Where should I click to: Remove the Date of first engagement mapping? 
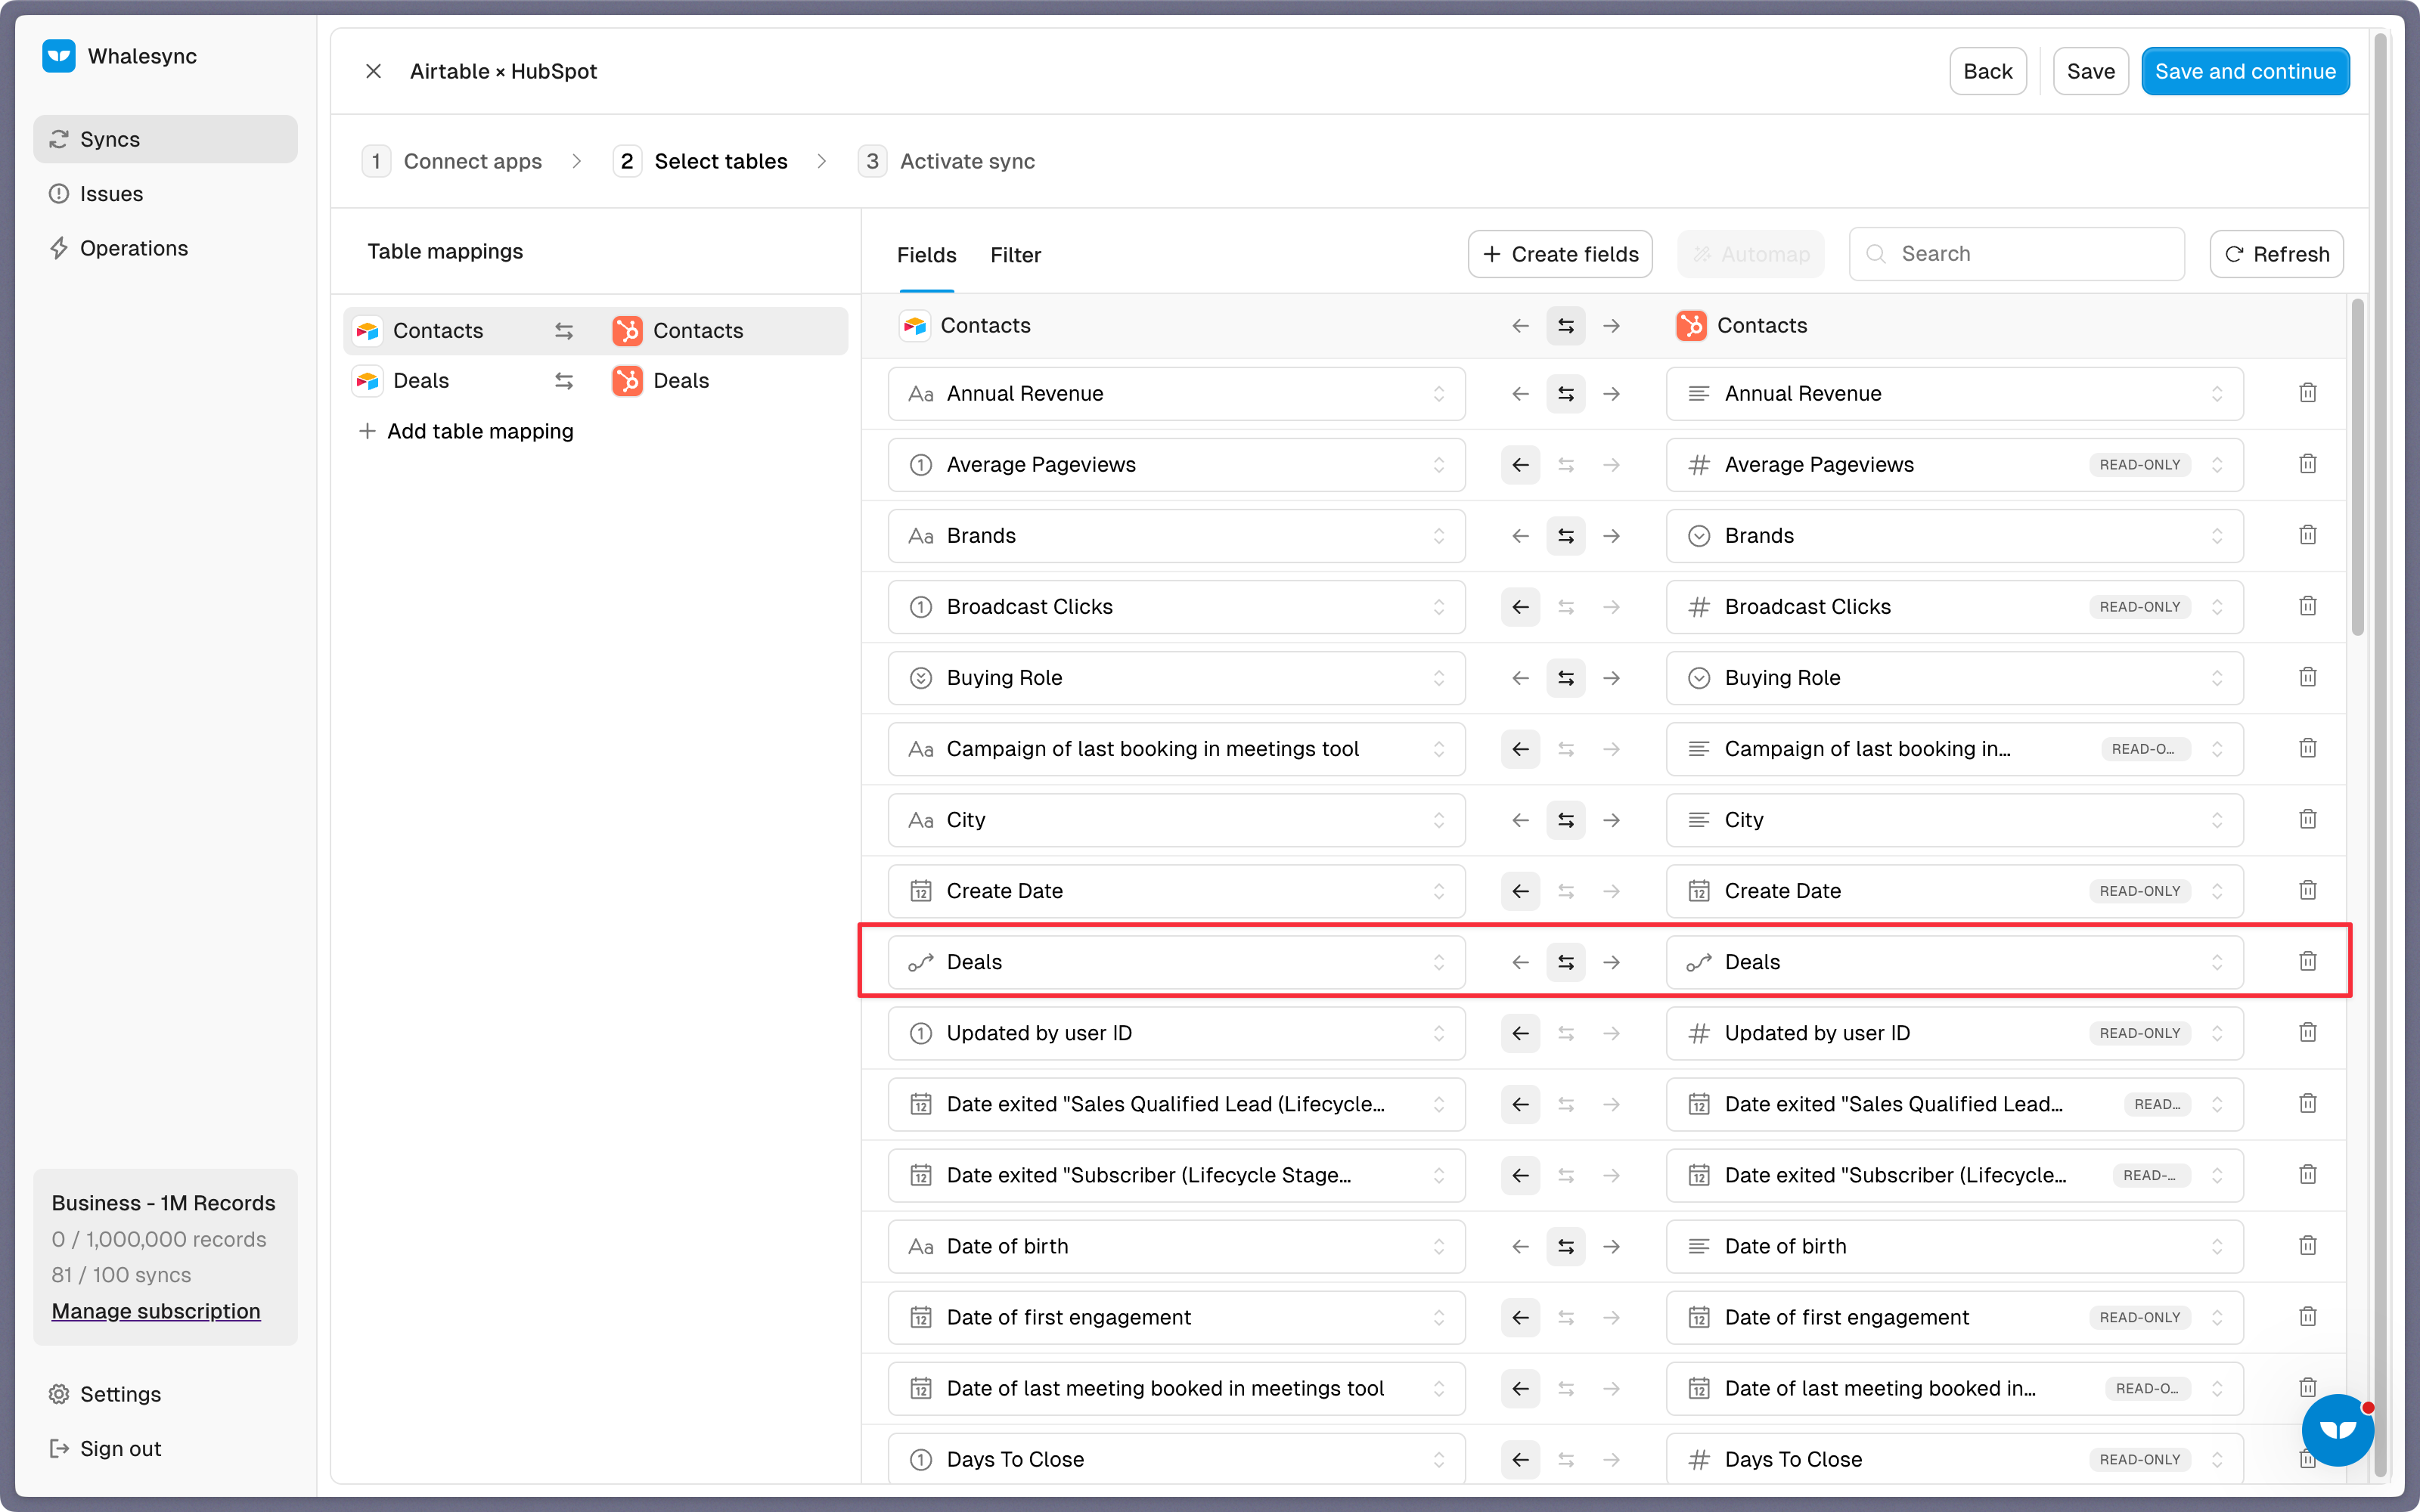[2307, 1316]
